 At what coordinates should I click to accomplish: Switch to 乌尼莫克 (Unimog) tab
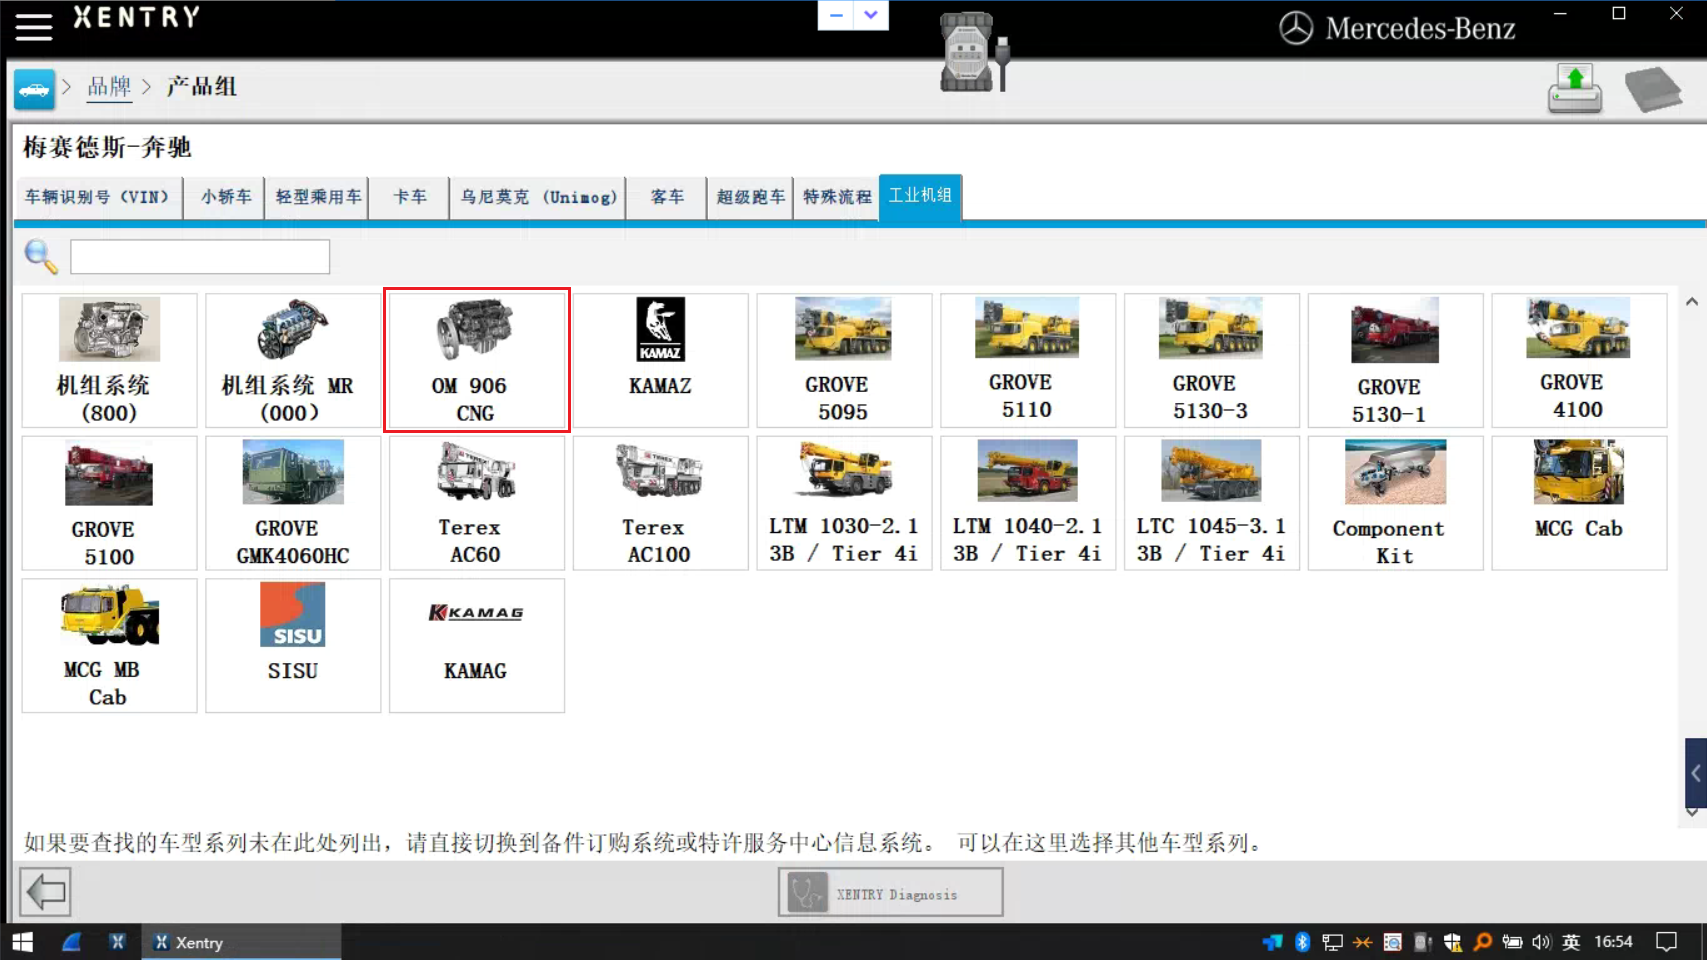click(x=540, y=197)
